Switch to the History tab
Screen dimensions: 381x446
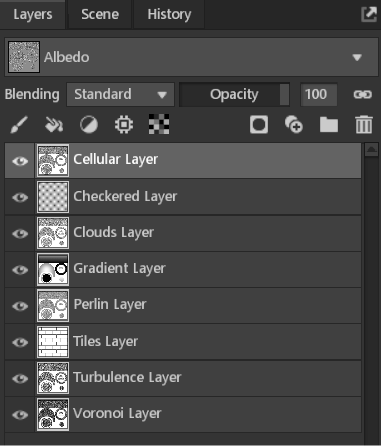(169, 14)
